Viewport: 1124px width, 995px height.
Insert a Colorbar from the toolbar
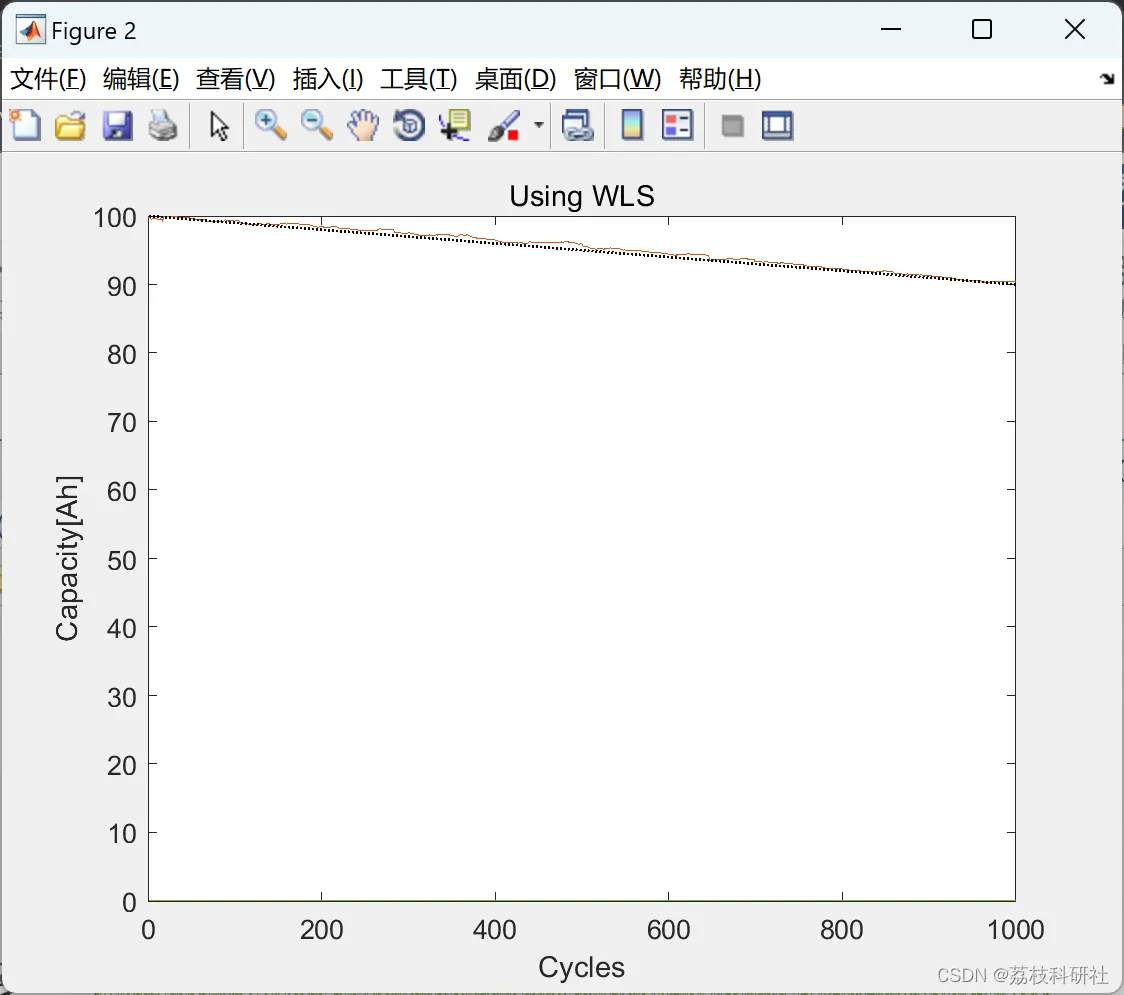point(632,125)
